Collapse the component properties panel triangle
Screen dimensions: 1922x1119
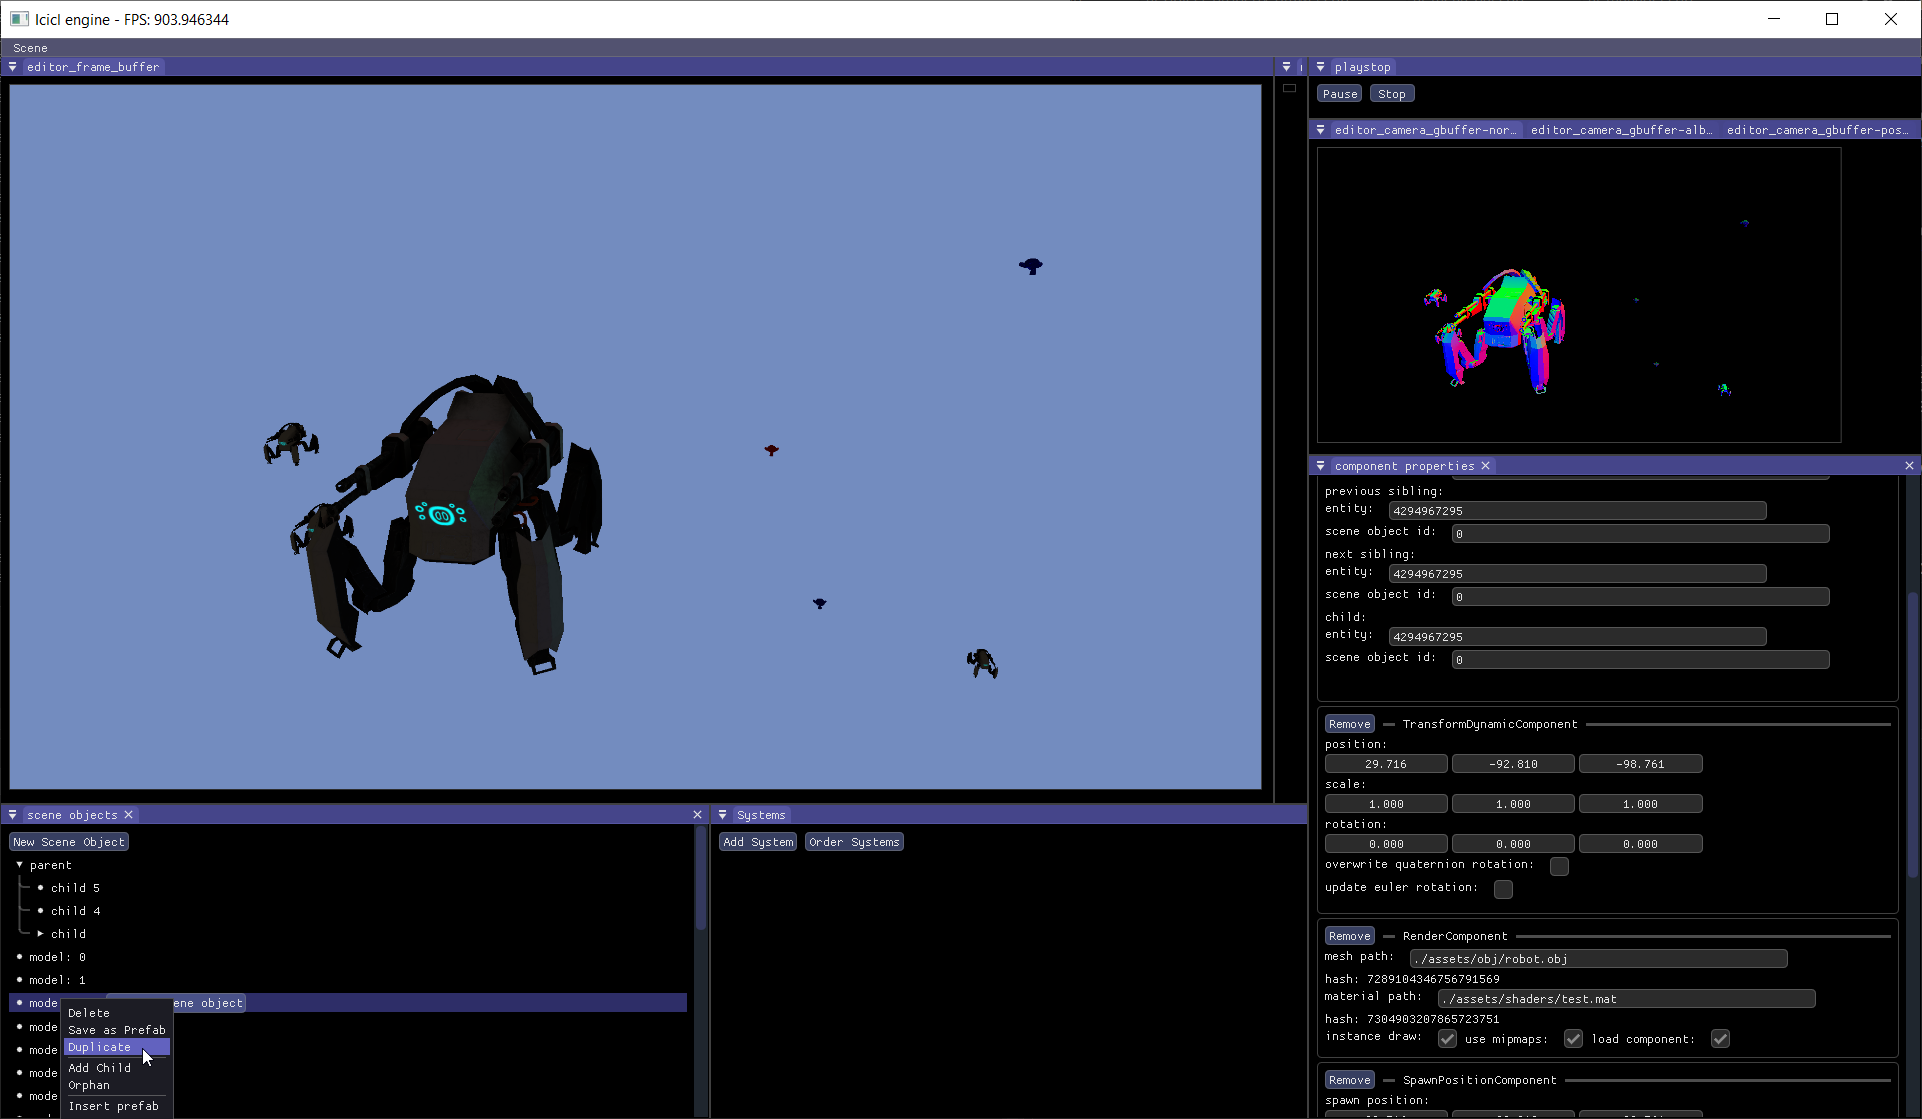1320,466
